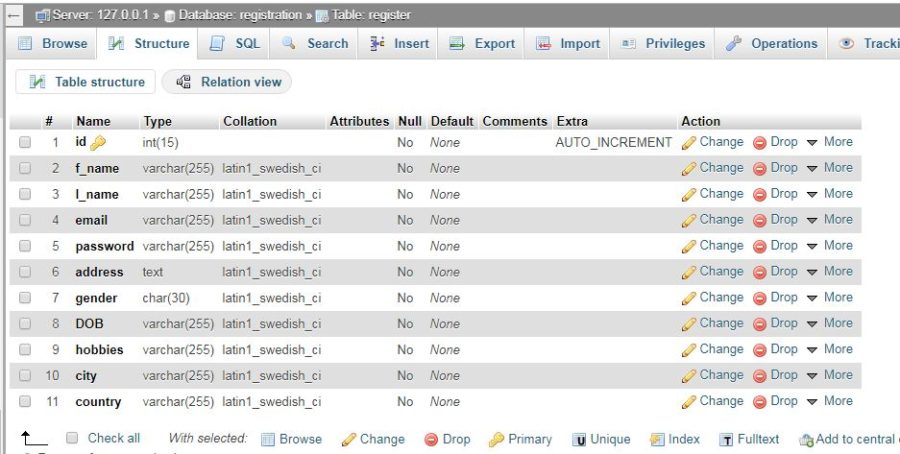Click the Relation view button
Viewport: 900px width, 454px height.
pos(228,82)
